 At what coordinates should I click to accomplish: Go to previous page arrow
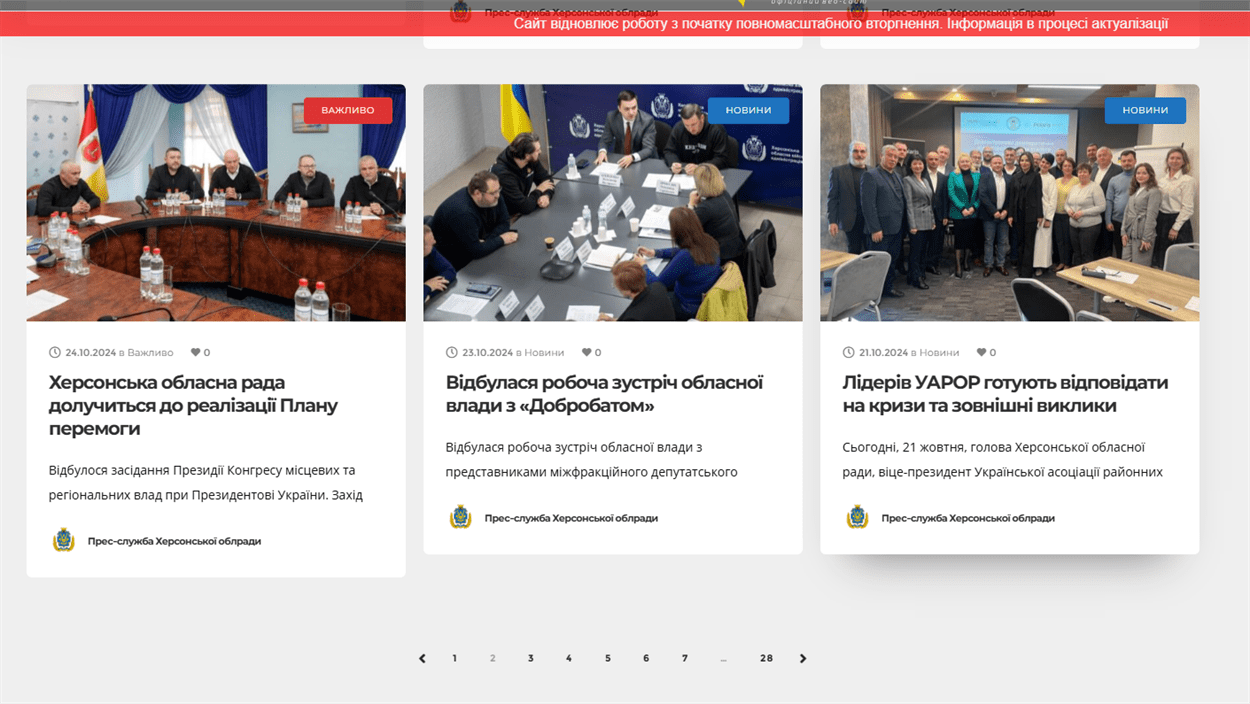tap(422, 658)
